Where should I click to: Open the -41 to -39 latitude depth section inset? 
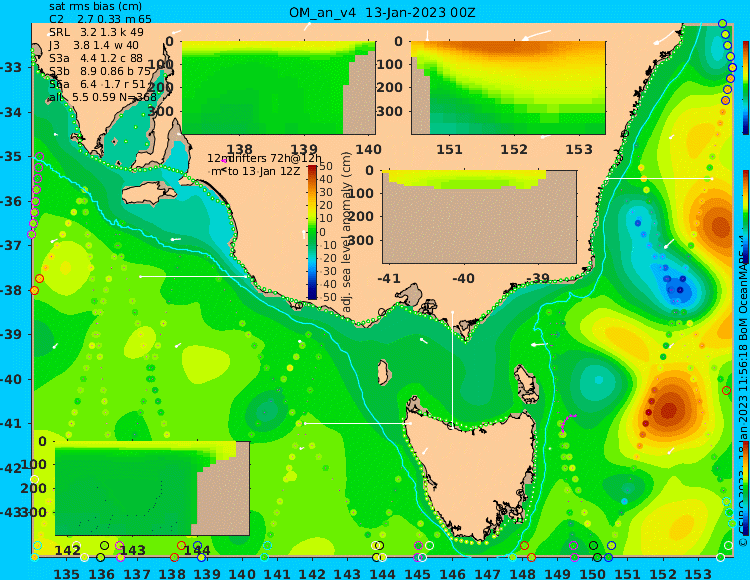pos(479,217)
